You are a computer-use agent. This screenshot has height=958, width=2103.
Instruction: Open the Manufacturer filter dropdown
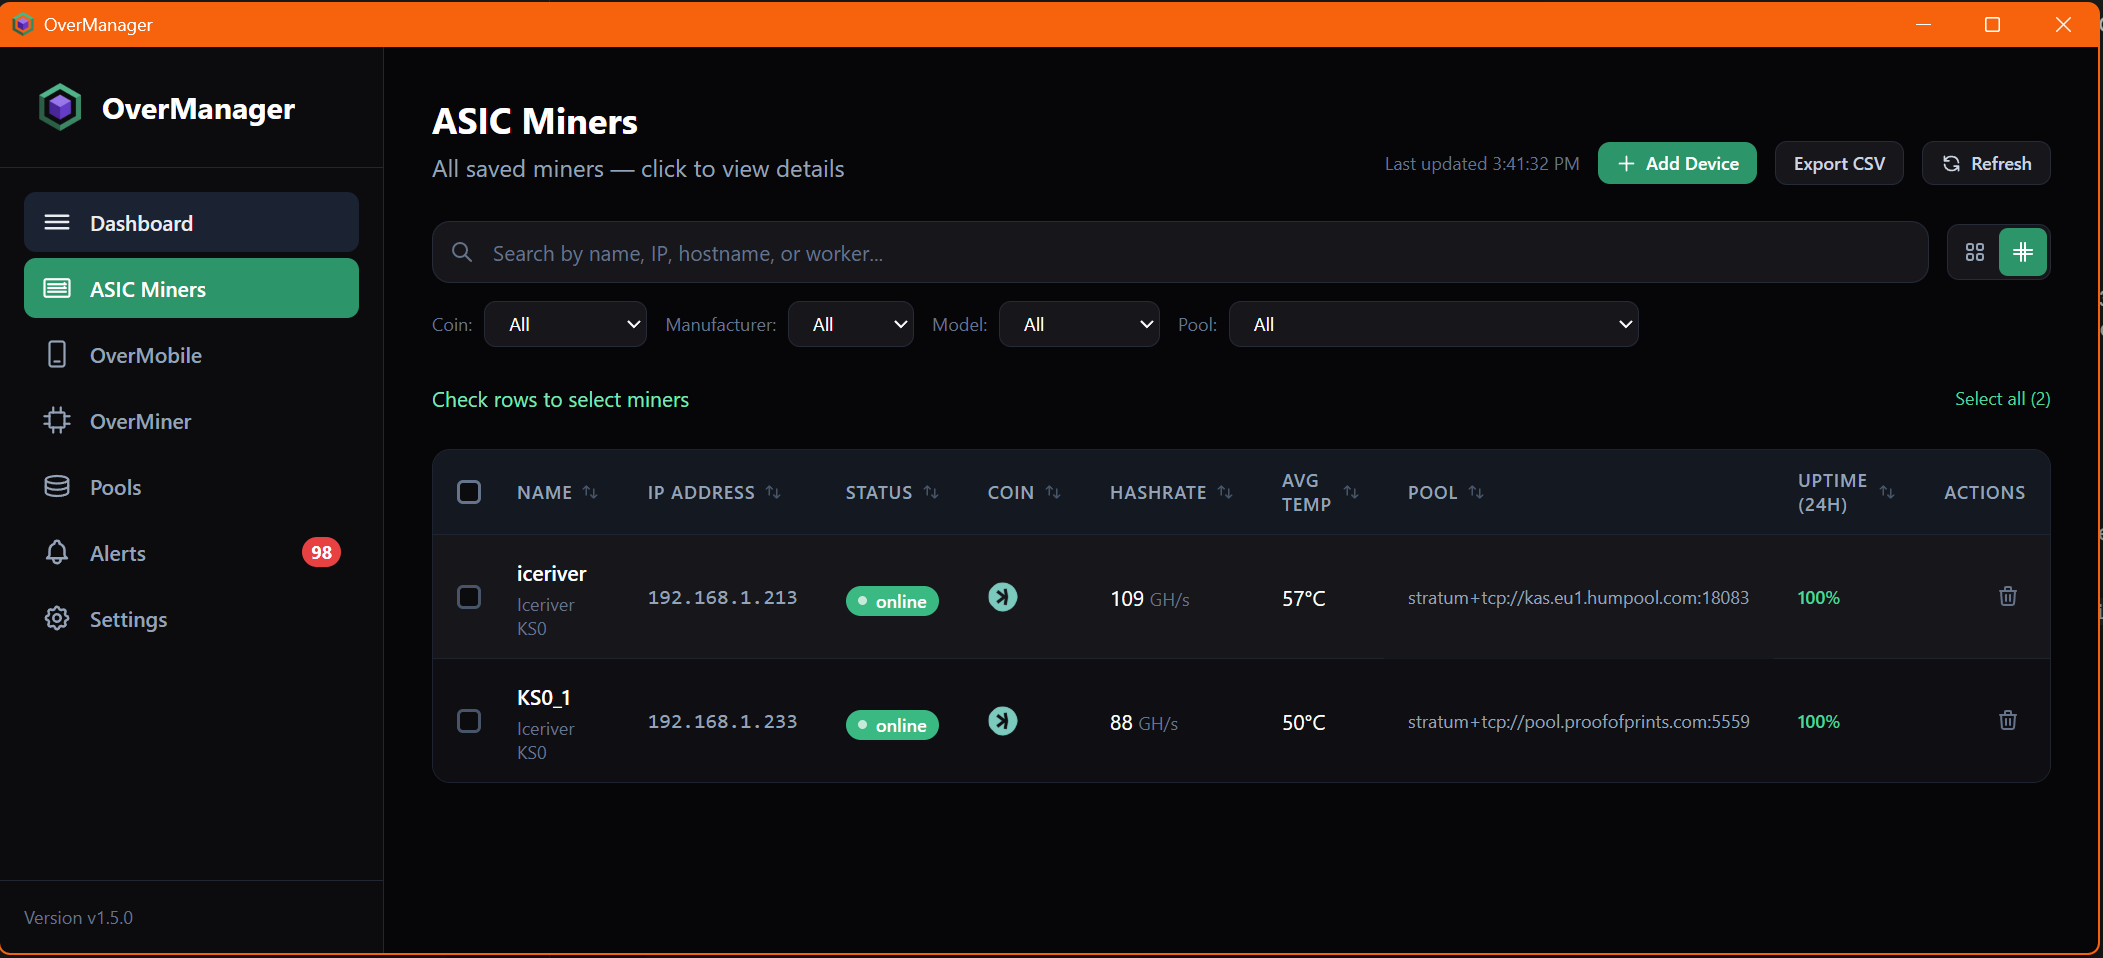click(850, 324)
